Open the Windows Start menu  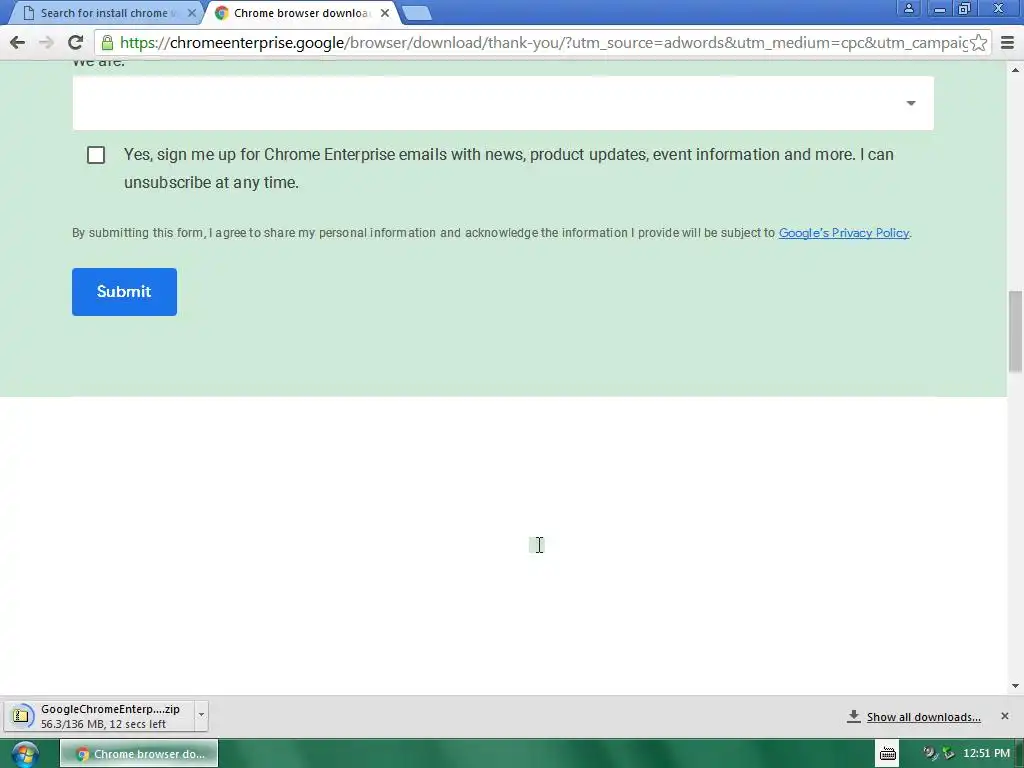pos(25,754)
